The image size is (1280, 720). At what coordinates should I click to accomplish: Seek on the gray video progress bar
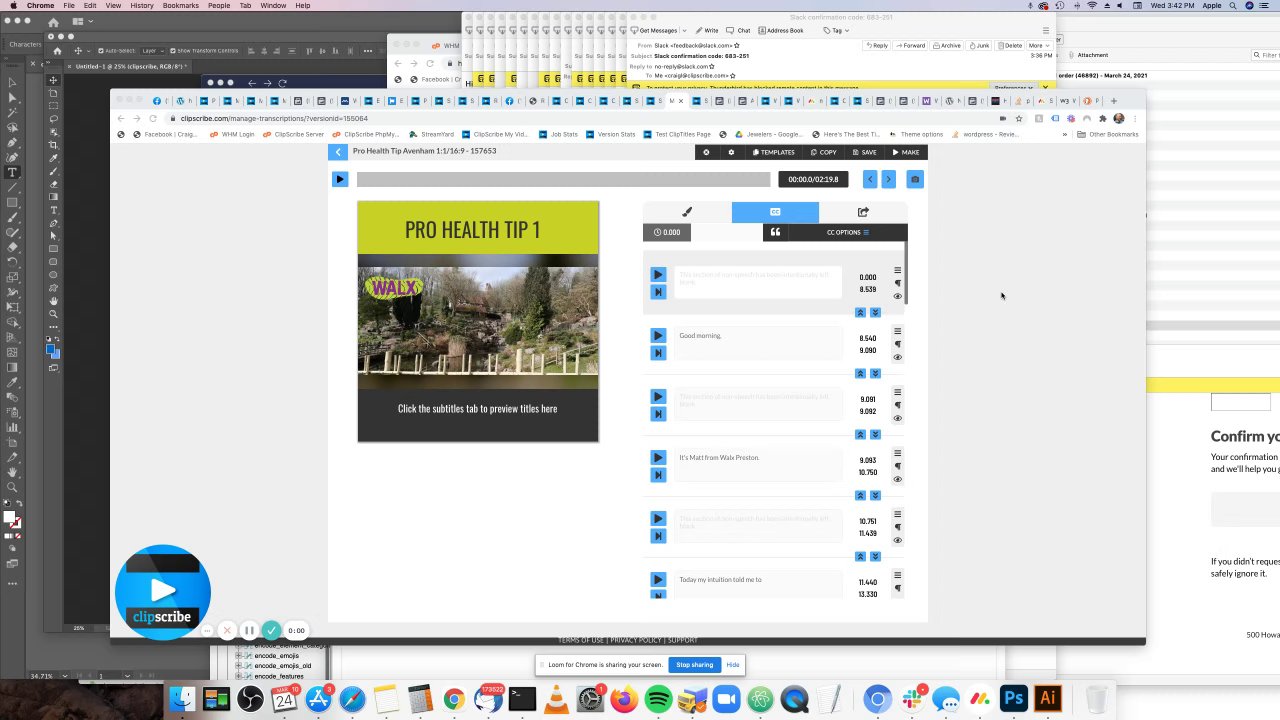pyautogui.click(x=563, y=179)
